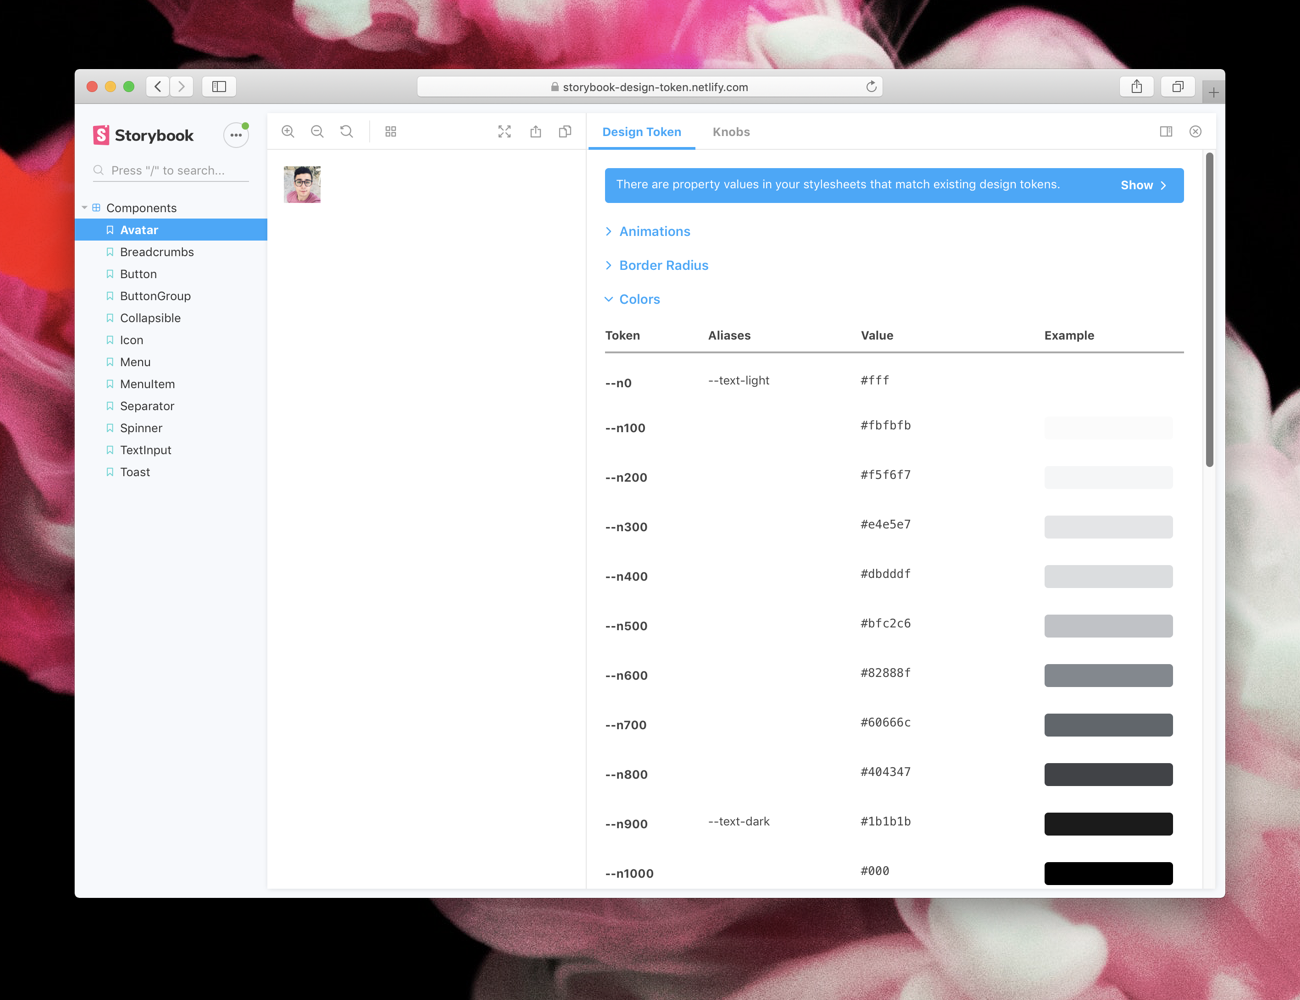Screen dimensions: 1300x1000
Task: Click the --n1000 black swatch
Action: (1108, 874)
